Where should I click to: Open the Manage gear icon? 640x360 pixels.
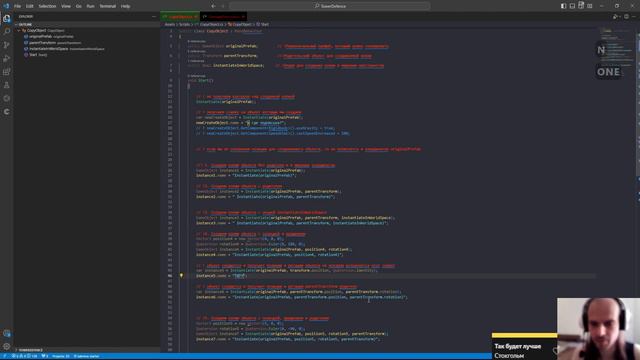tap(7, 347)
